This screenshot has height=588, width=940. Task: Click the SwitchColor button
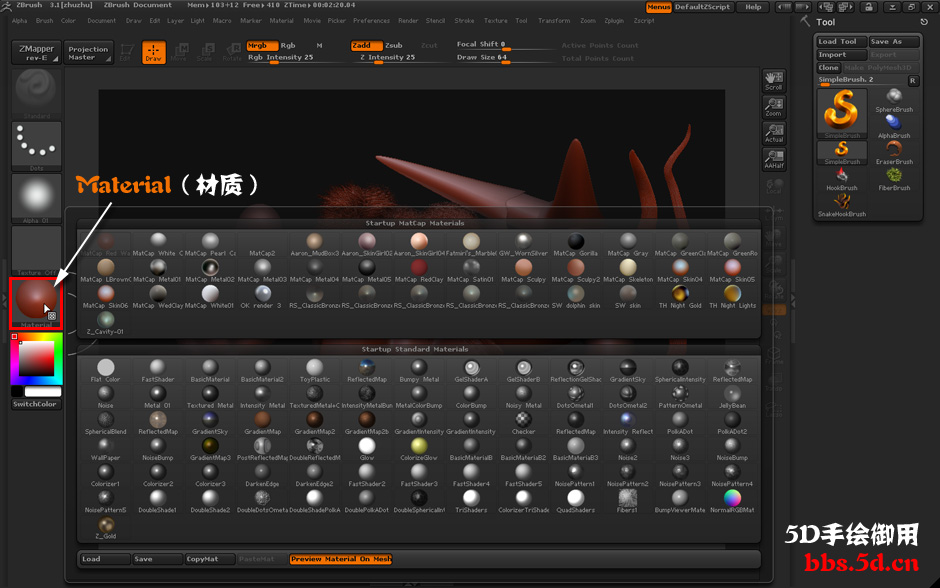[36, 404]
